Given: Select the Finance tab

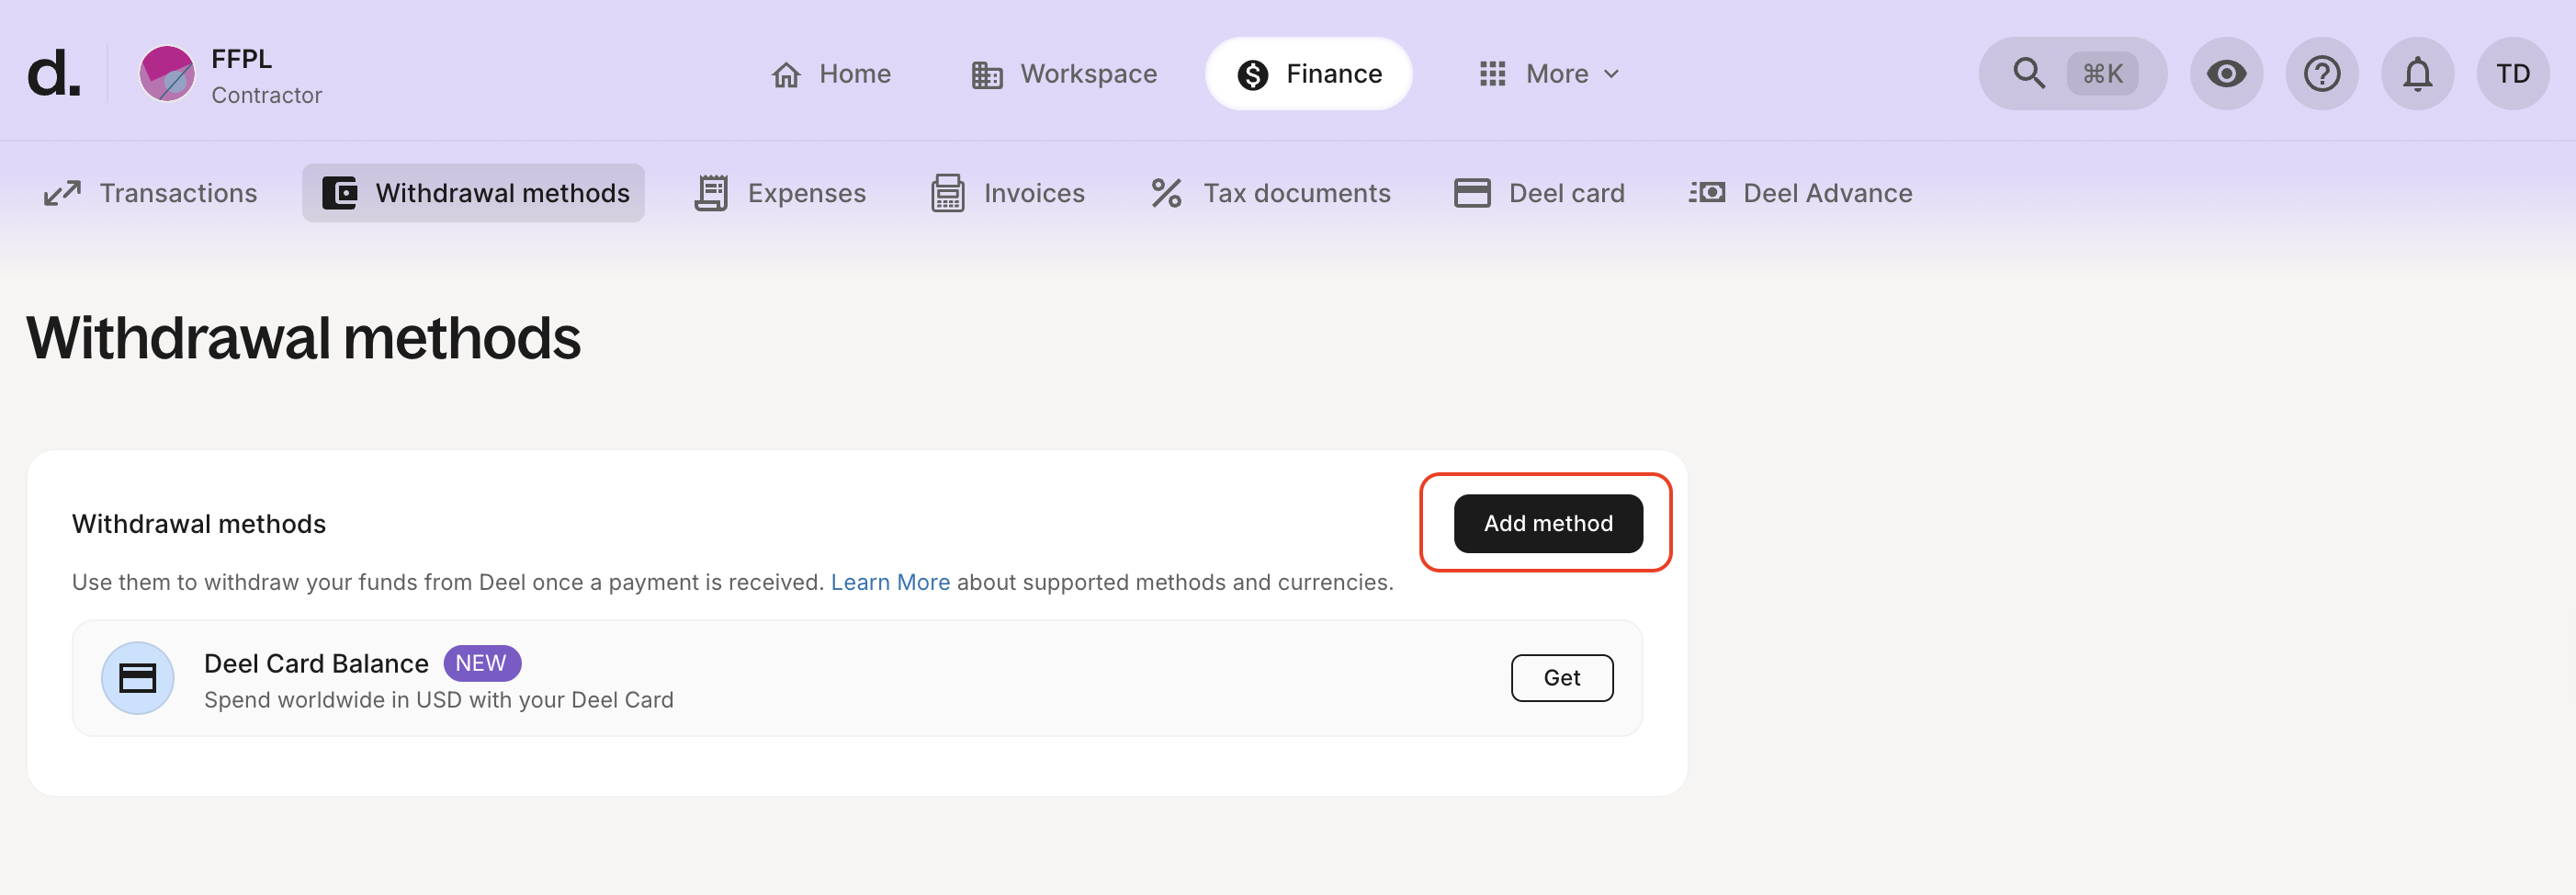Looking at the screenshot, I should click(x=1308, y=74).
